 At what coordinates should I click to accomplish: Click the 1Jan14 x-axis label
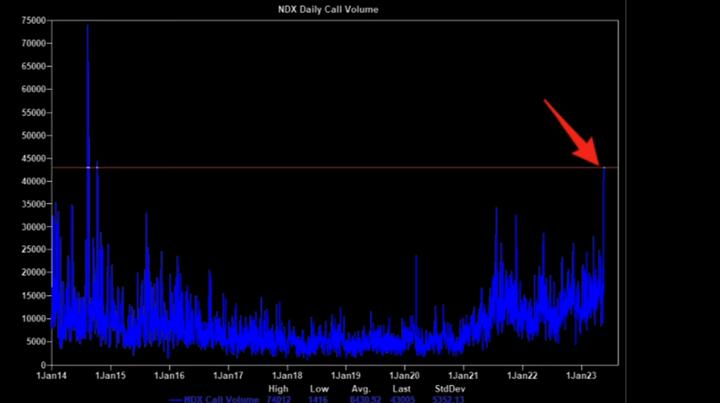[x=51, y=376]
